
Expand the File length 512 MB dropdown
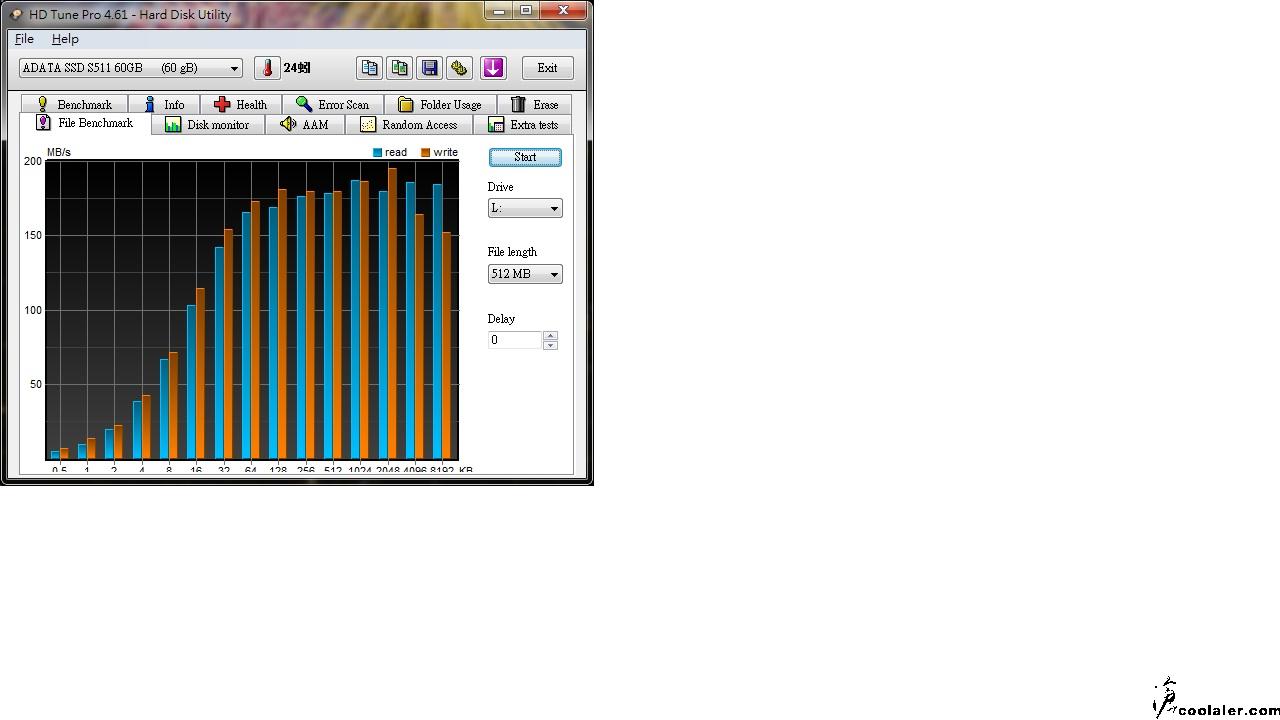coord(525,274)
